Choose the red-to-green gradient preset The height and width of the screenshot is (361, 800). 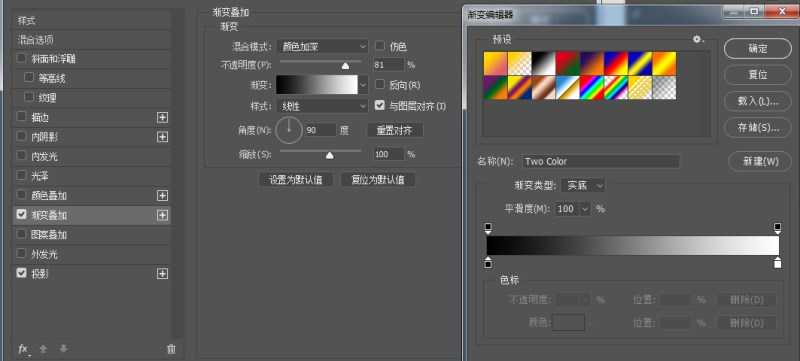[568, 63]
